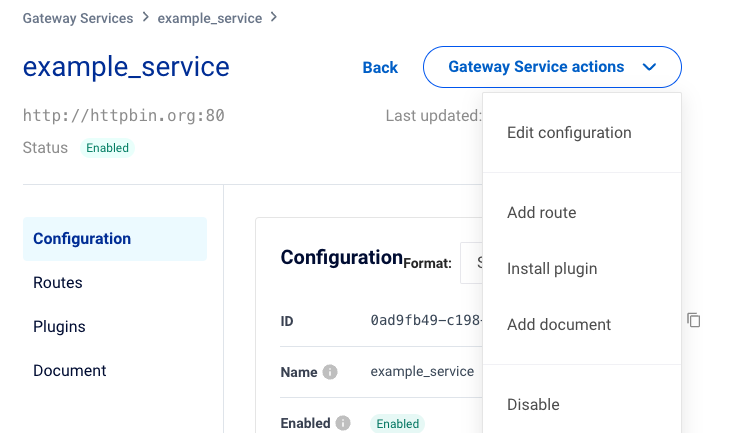Click the Enabled badge next to Status
Viewport: 749px width, 433px height.
[x=107, y=148]
